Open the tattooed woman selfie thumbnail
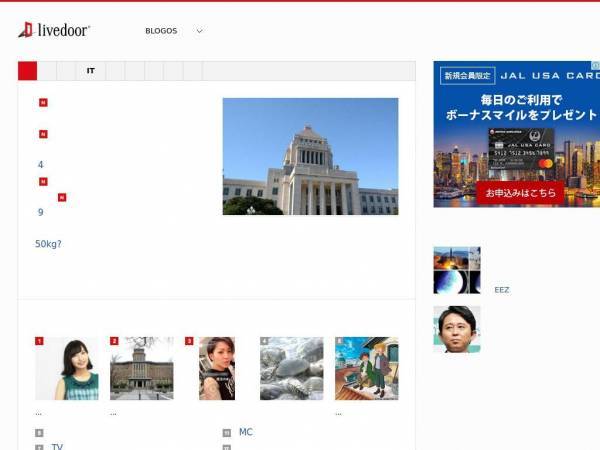This screenshot has width=600, height=450. point(217,368)
